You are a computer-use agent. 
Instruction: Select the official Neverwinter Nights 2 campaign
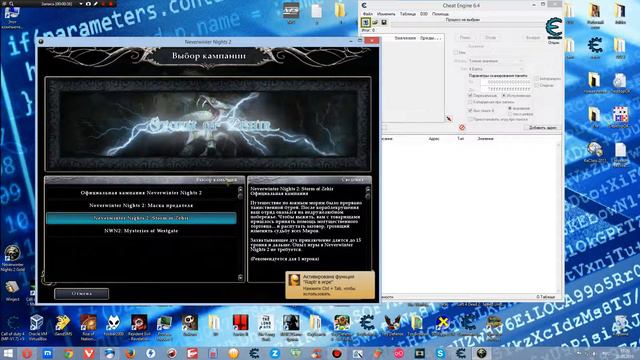pos(141,193)
